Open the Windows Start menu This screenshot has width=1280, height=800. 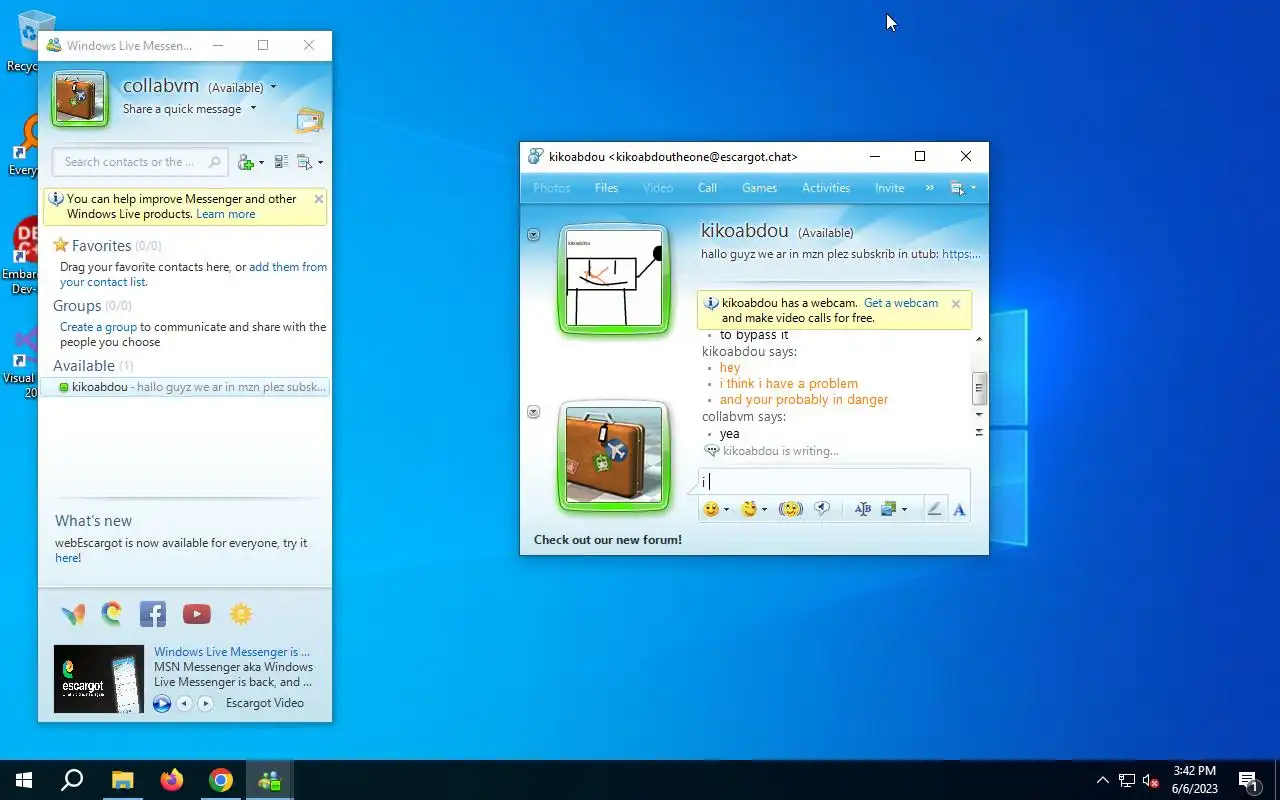point(24,780)
